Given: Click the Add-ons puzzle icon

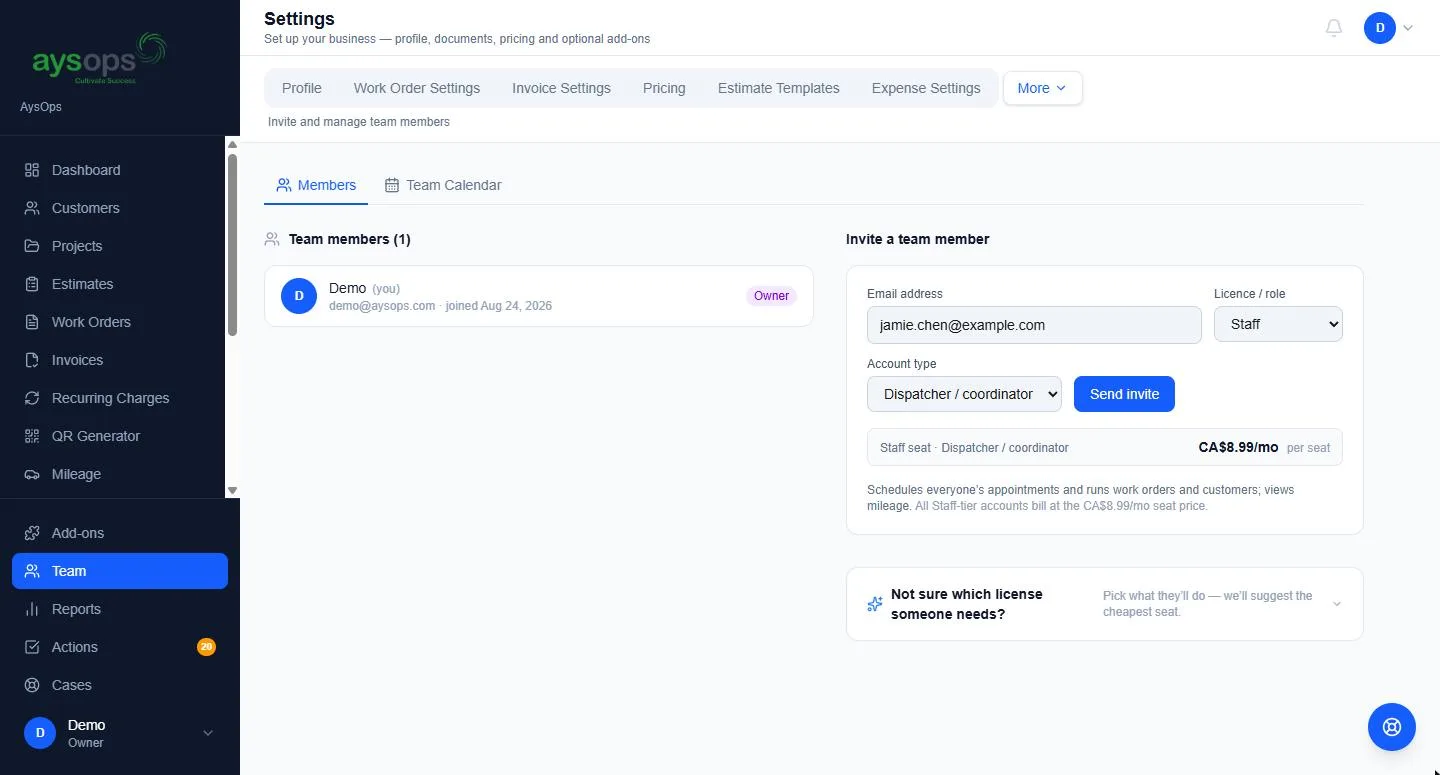Looking at the screenshot, I should [x=32, y=533].
